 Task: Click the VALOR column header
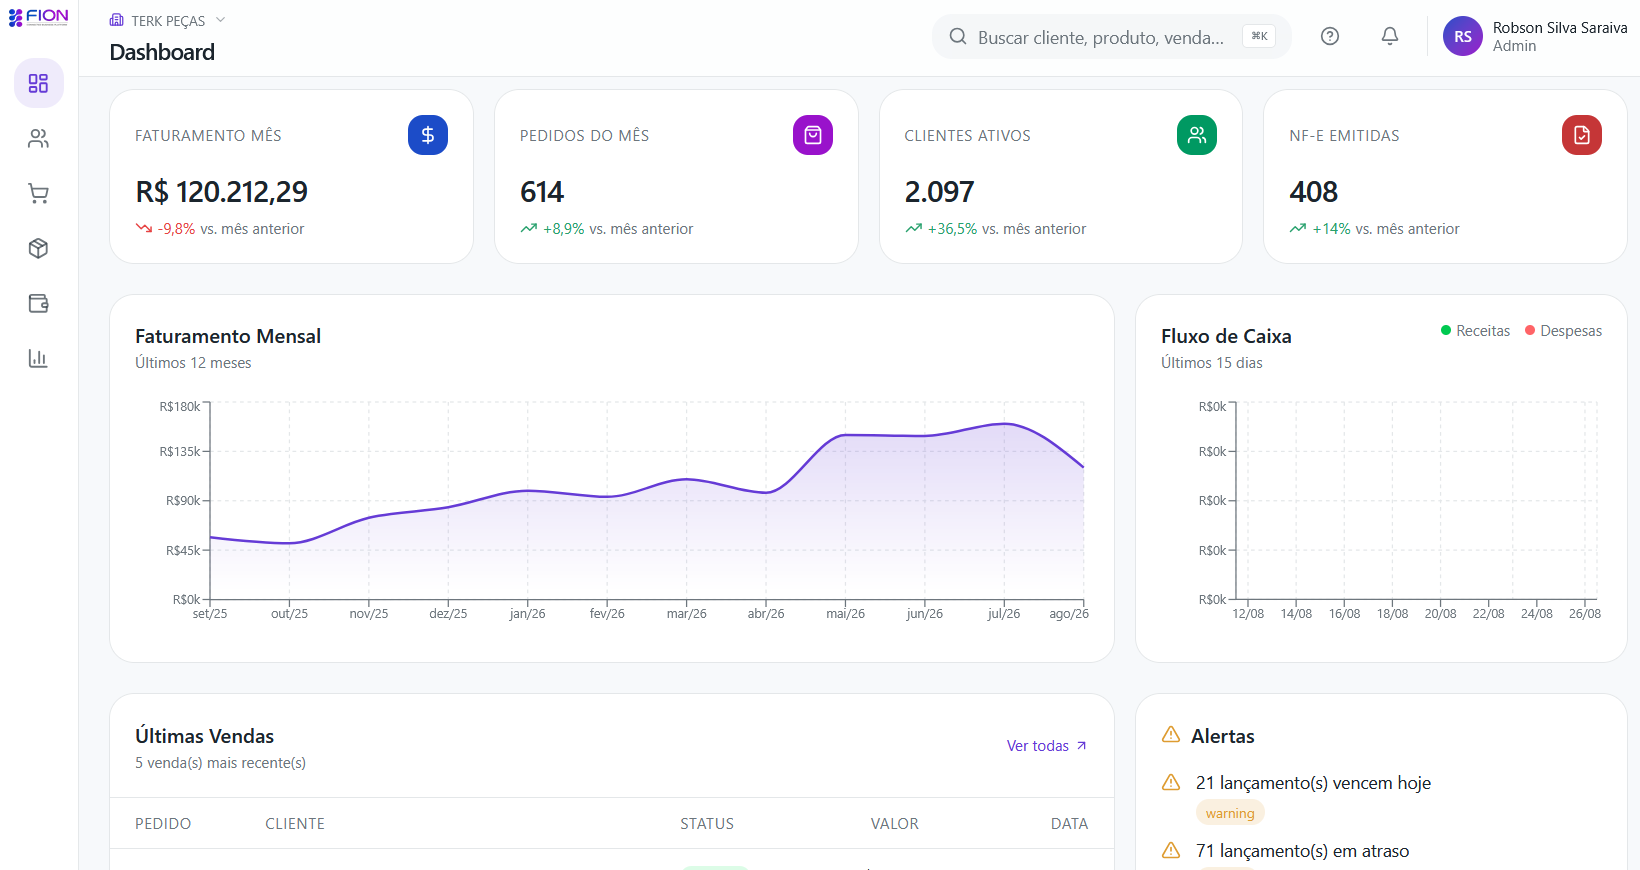(894, 824)
